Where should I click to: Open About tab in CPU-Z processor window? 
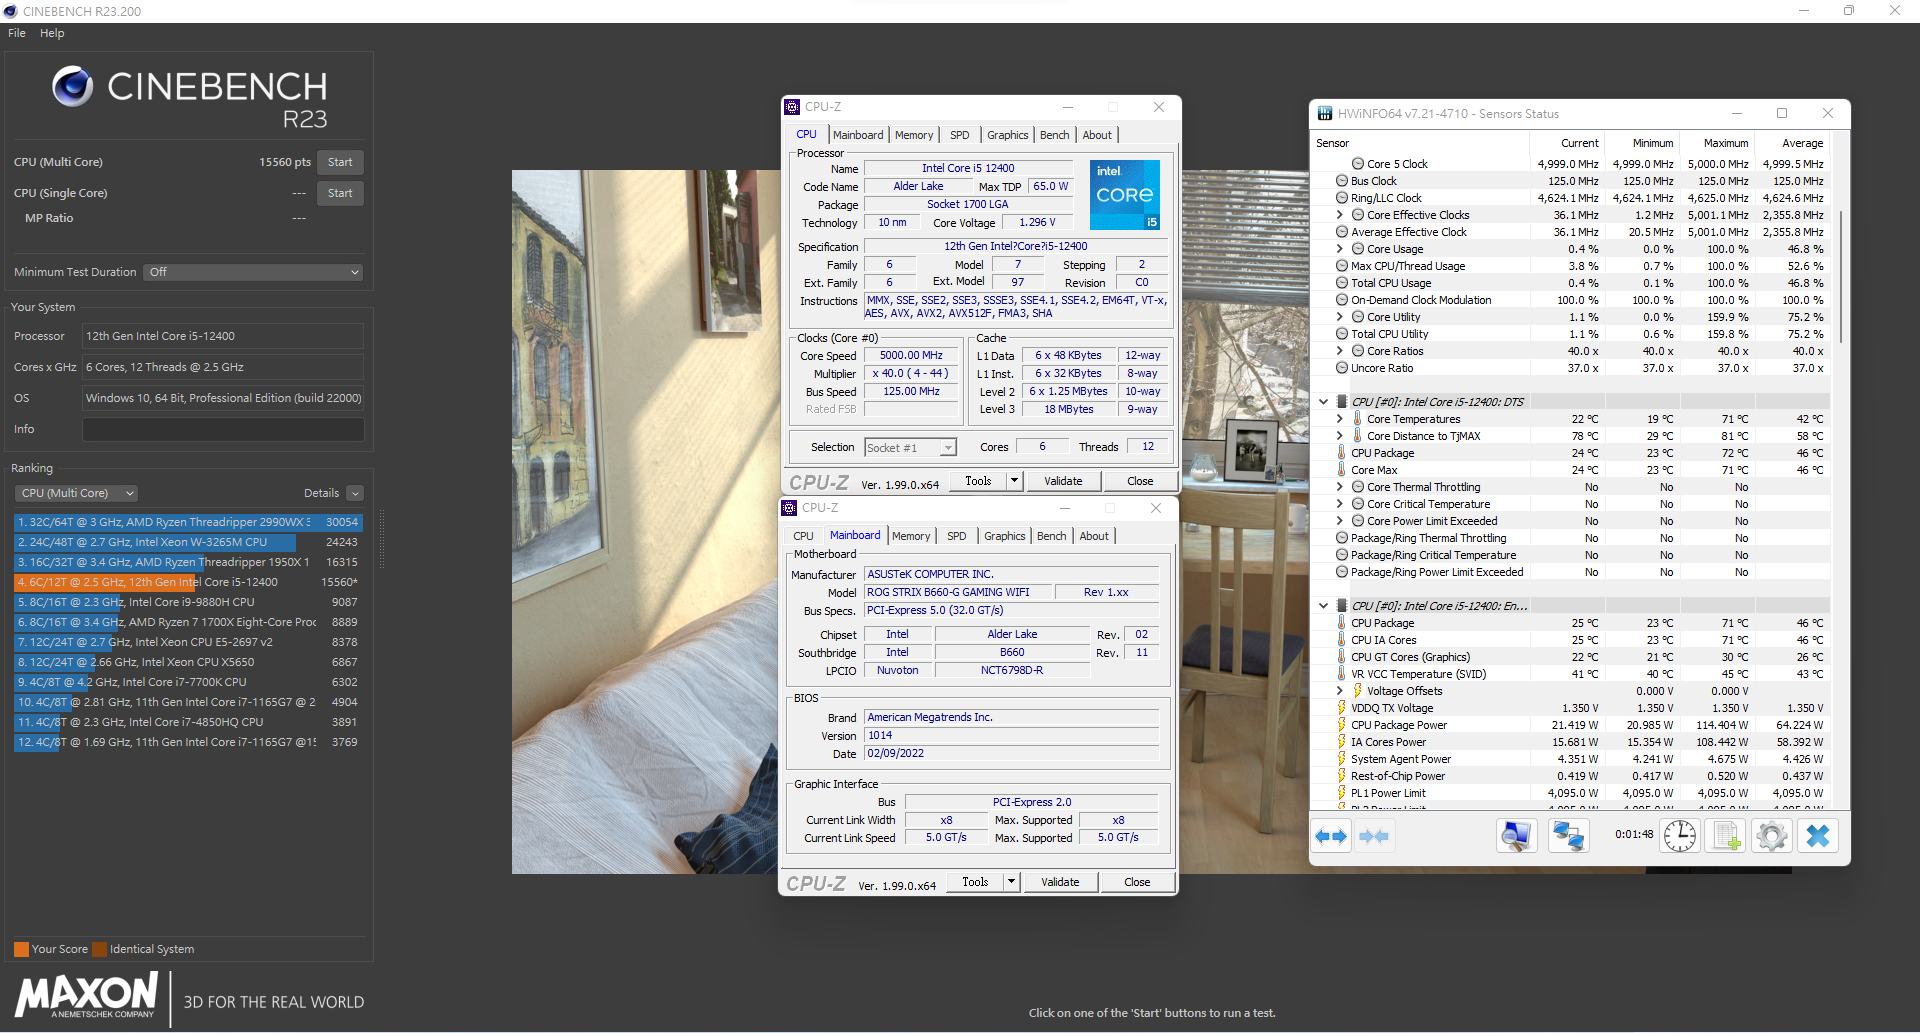point(1097,135)
